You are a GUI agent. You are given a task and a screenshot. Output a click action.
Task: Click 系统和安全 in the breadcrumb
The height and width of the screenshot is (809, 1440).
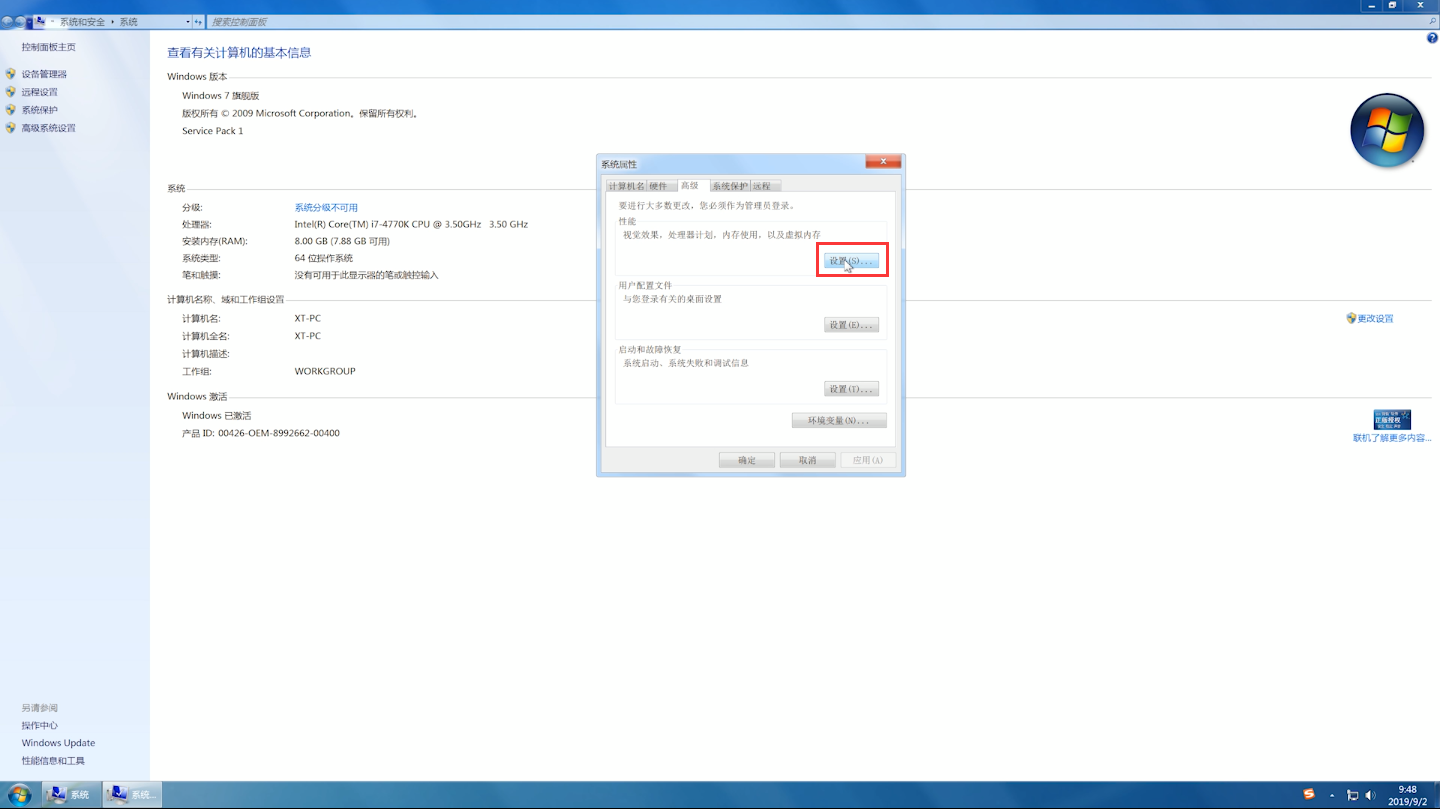pyautogui.click(x=82, y=22)
